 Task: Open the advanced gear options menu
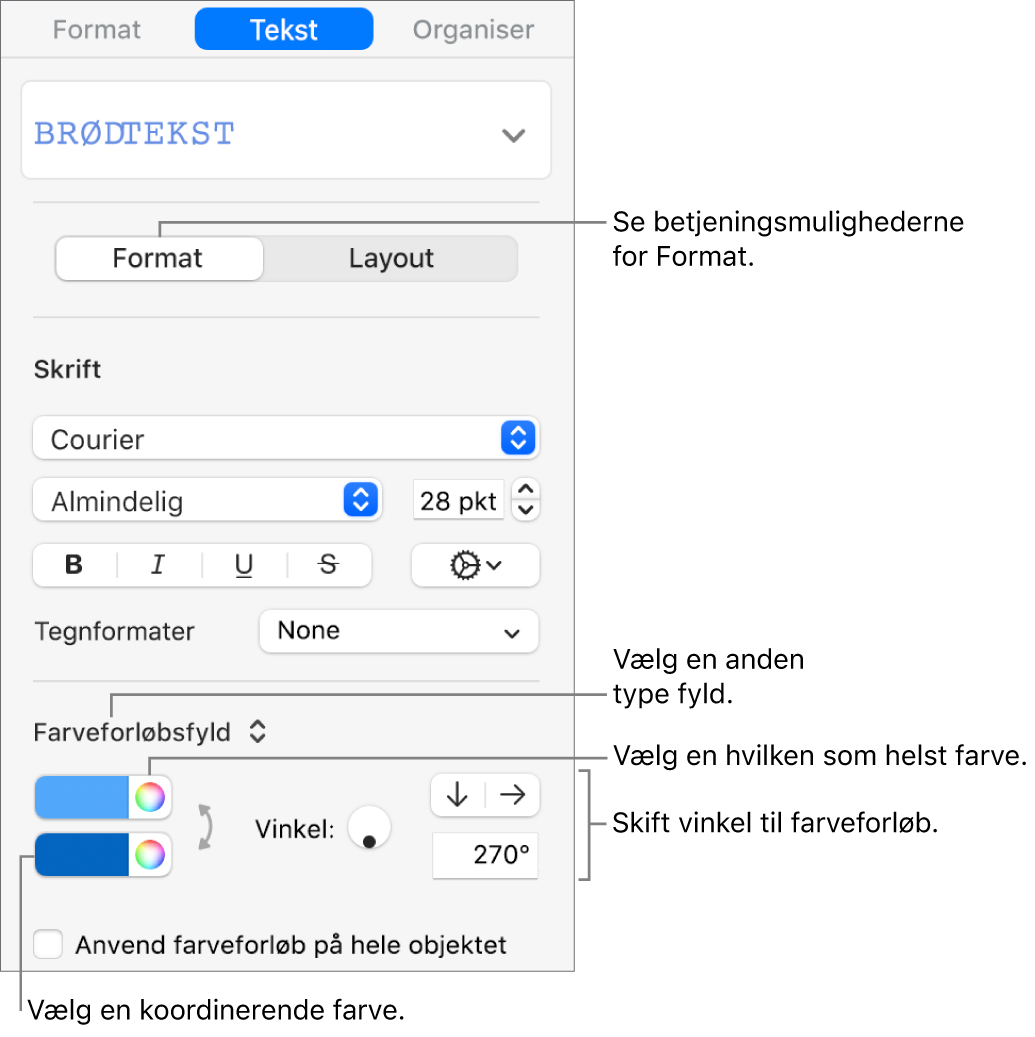[x=476, y=565]
